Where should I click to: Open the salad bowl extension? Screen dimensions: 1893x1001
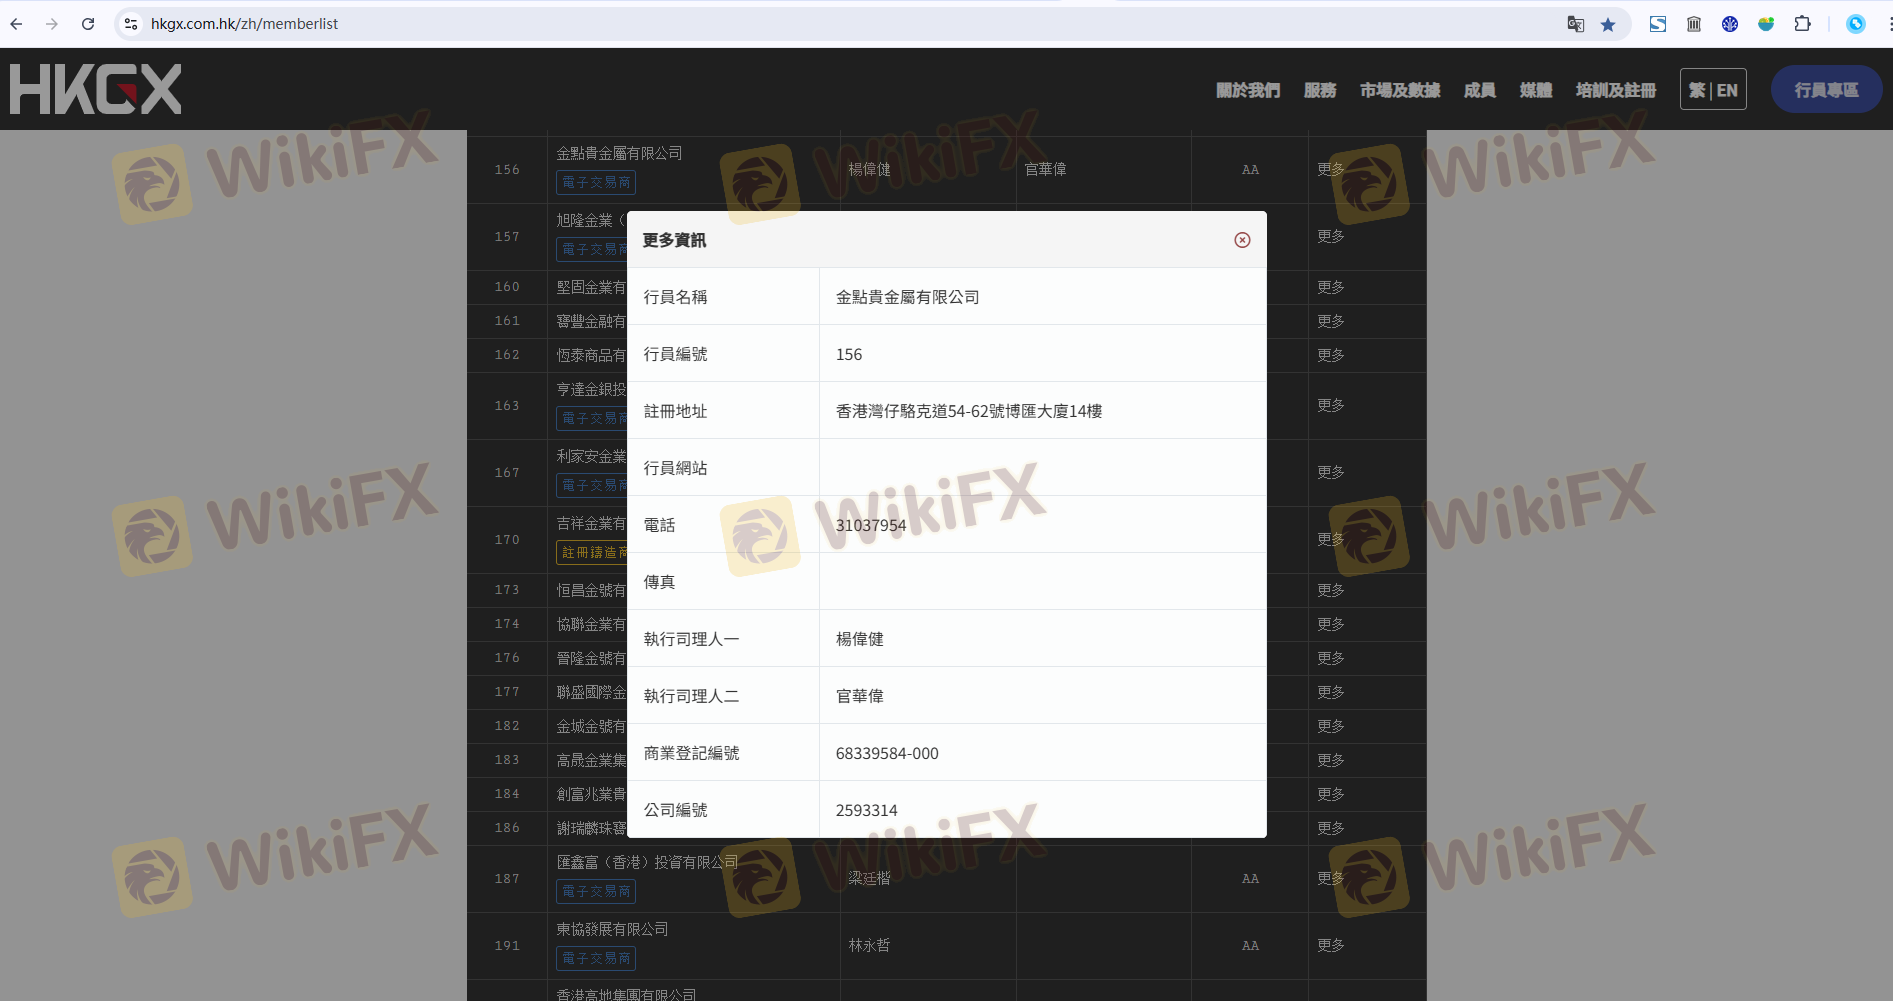click(1766, 24)
